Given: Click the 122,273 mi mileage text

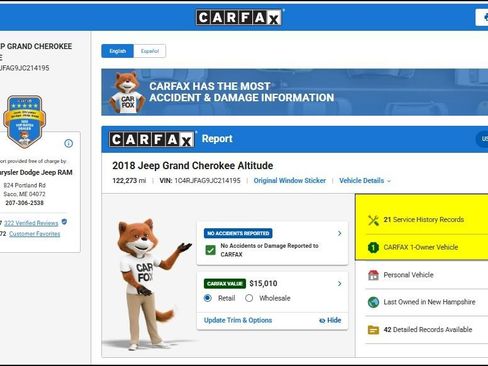Looking at the screenshot, I should tap(129, 180).
